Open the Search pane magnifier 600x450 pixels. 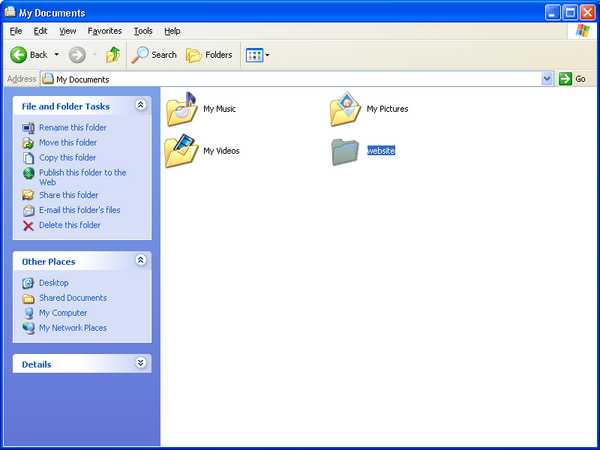click(x=153, y=55)
